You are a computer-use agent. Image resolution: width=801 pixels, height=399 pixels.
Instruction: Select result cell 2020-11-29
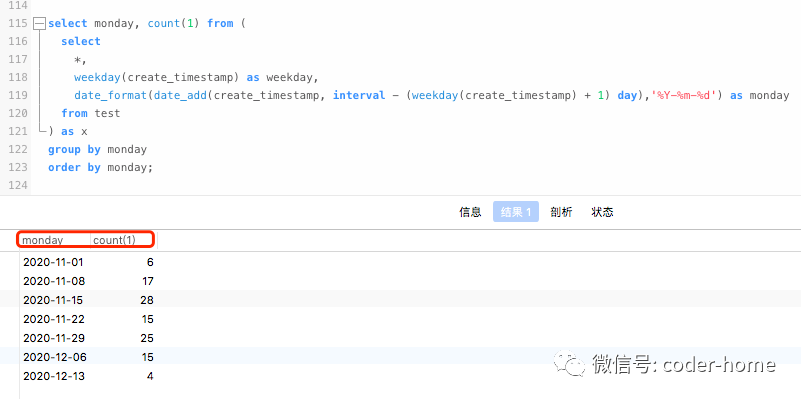[x=54, y=338]
